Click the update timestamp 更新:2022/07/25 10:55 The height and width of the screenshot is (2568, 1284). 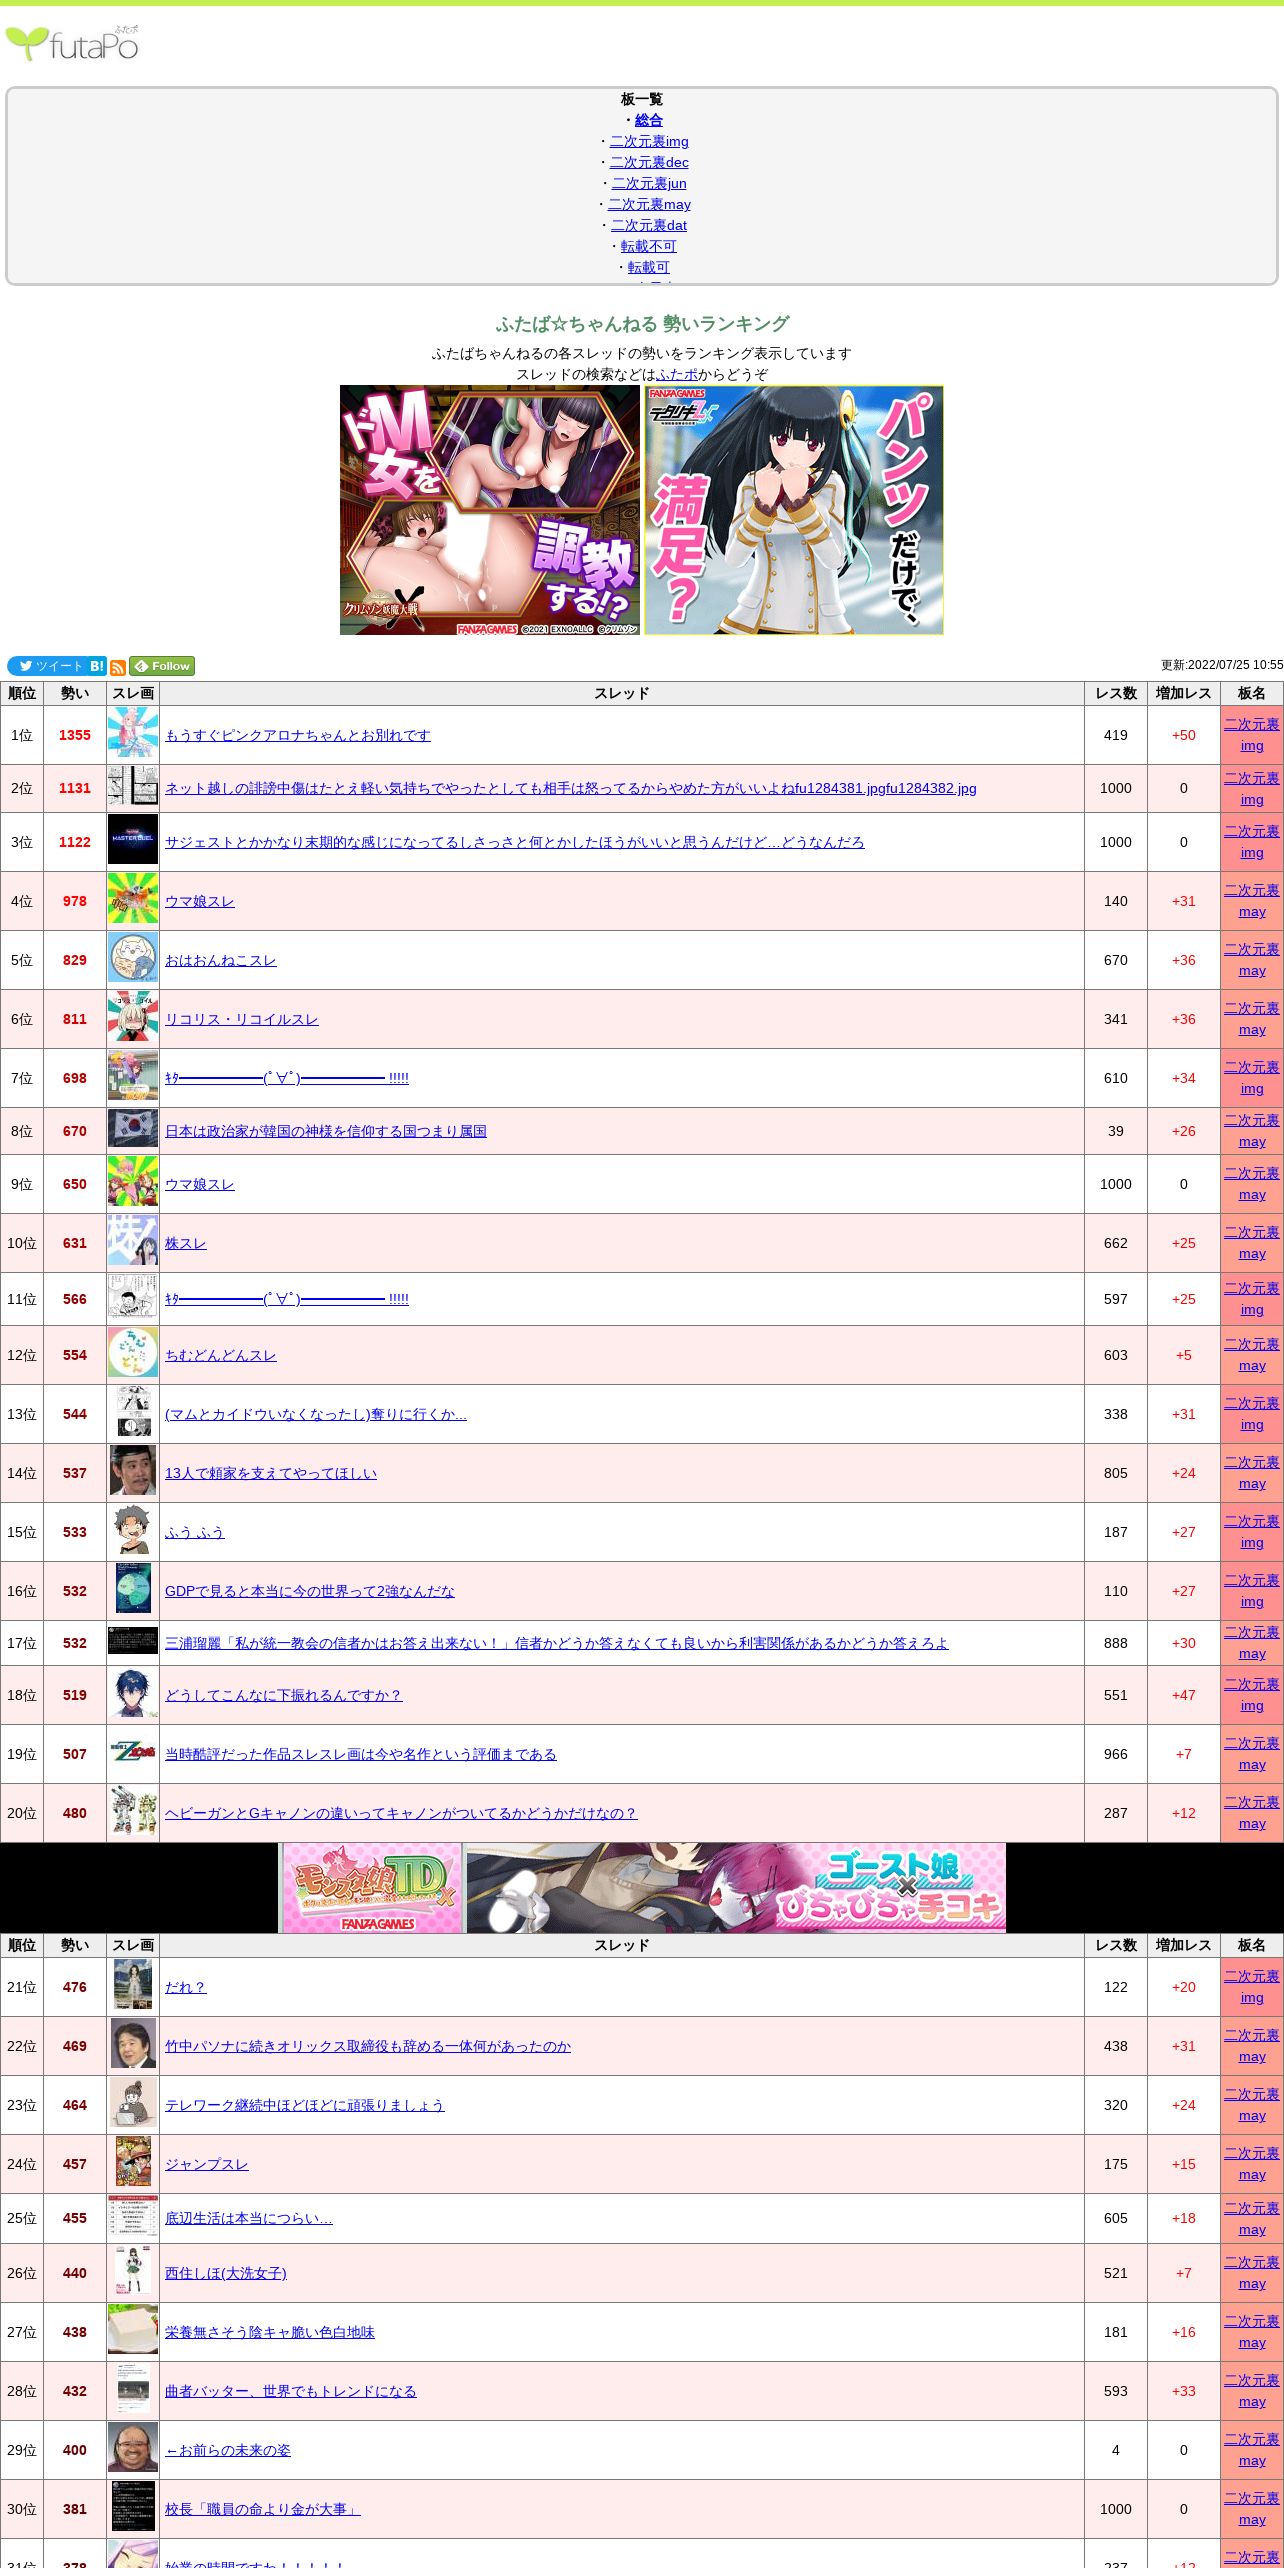(x=1222, y=665)
